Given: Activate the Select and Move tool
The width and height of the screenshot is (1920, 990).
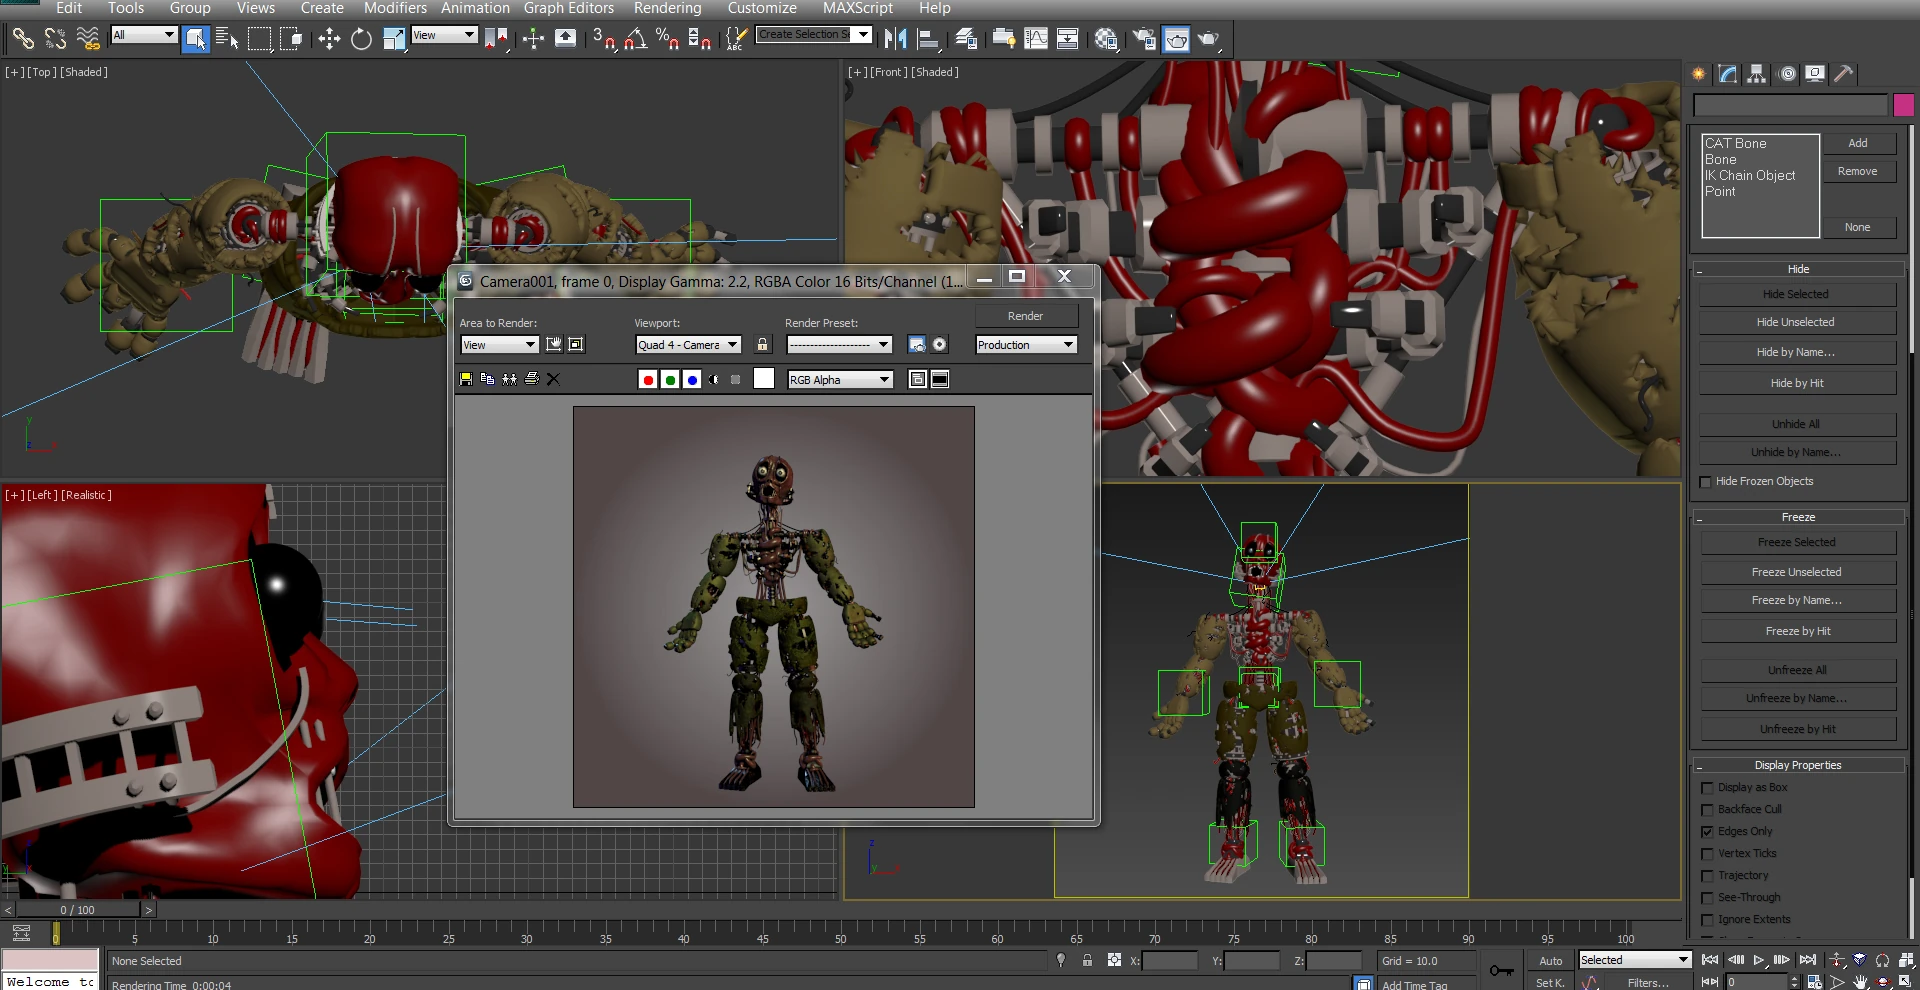Looking at the screenshot, I should [x=329, y=39].
